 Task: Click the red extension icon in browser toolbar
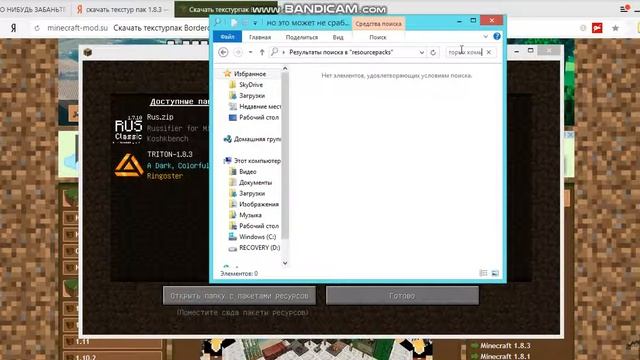[597, 28]
